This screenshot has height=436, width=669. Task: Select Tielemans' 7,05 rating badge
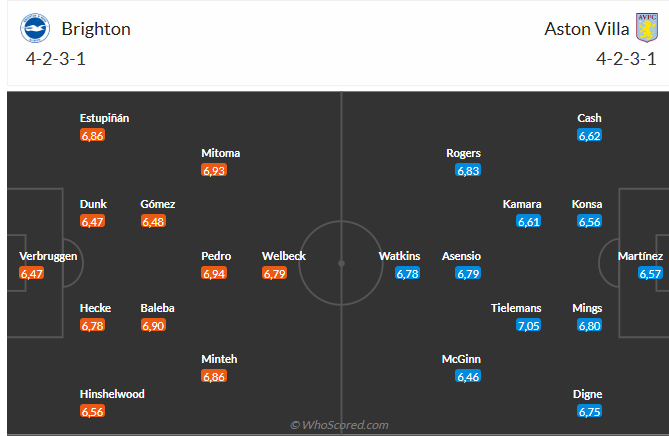529,326
